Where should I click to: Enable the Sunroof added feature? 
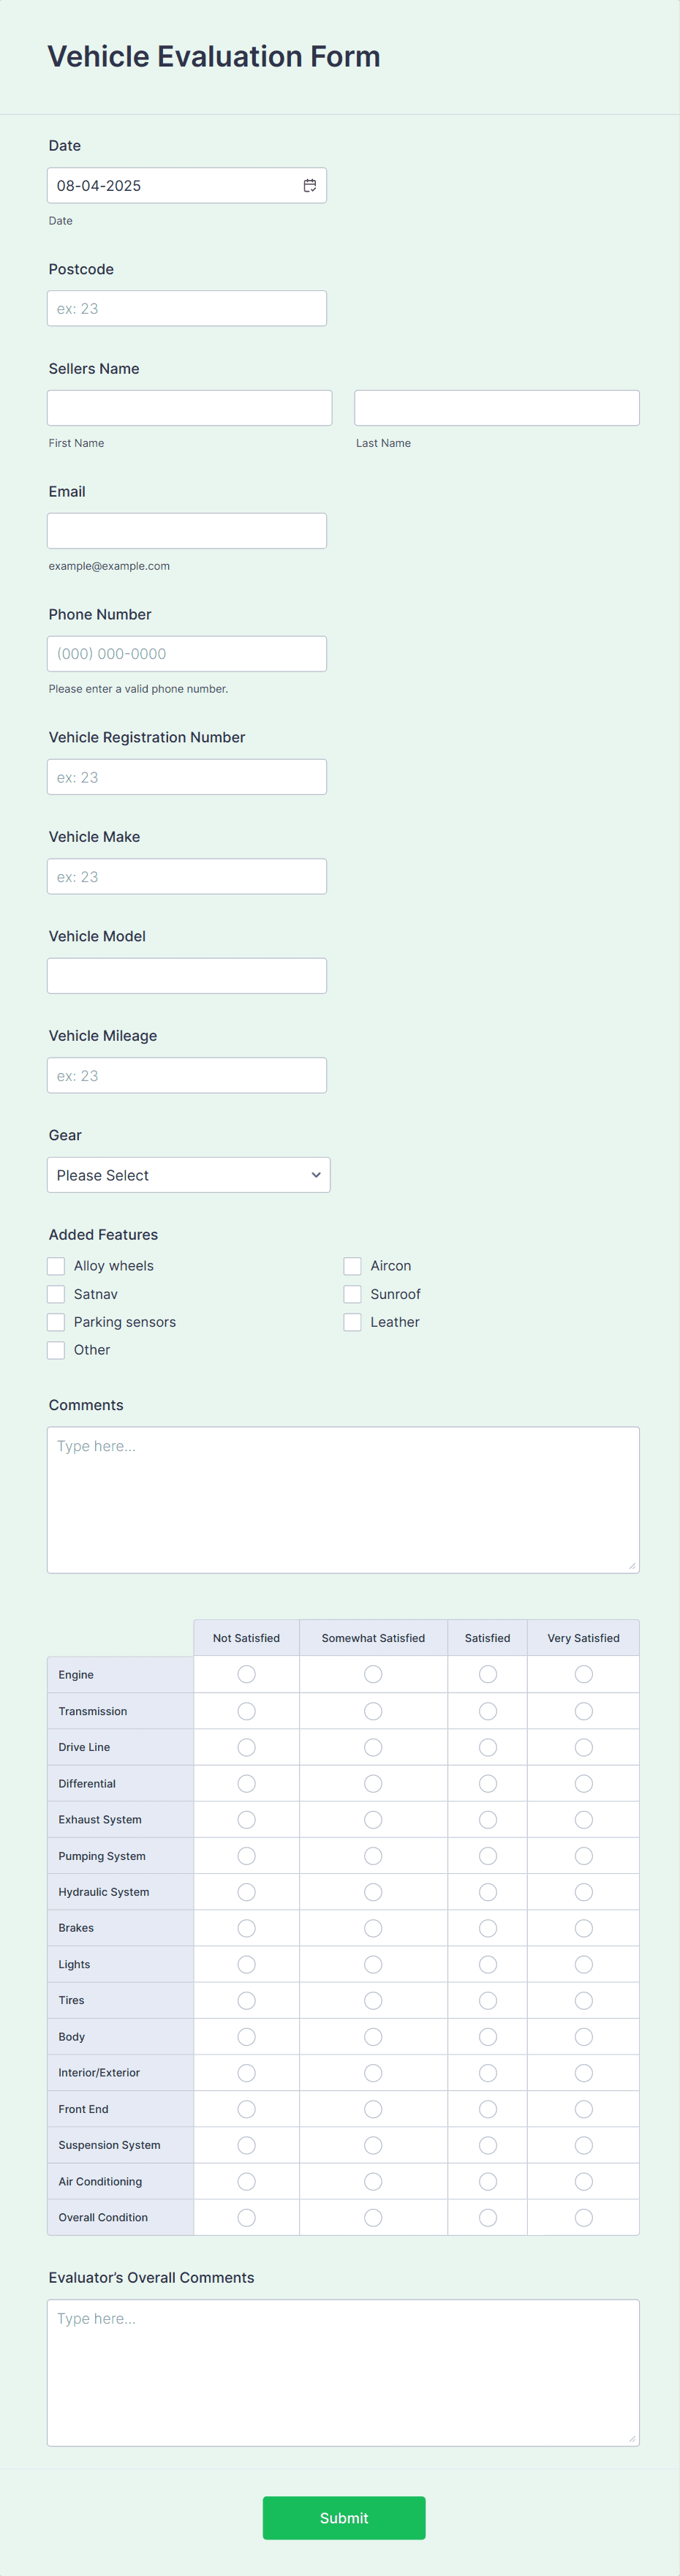point(352,1293)
